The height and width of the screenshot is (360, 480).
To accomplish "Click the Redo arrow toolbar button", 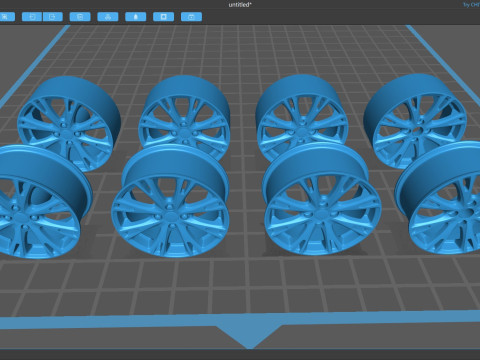I will click(53, 17).
